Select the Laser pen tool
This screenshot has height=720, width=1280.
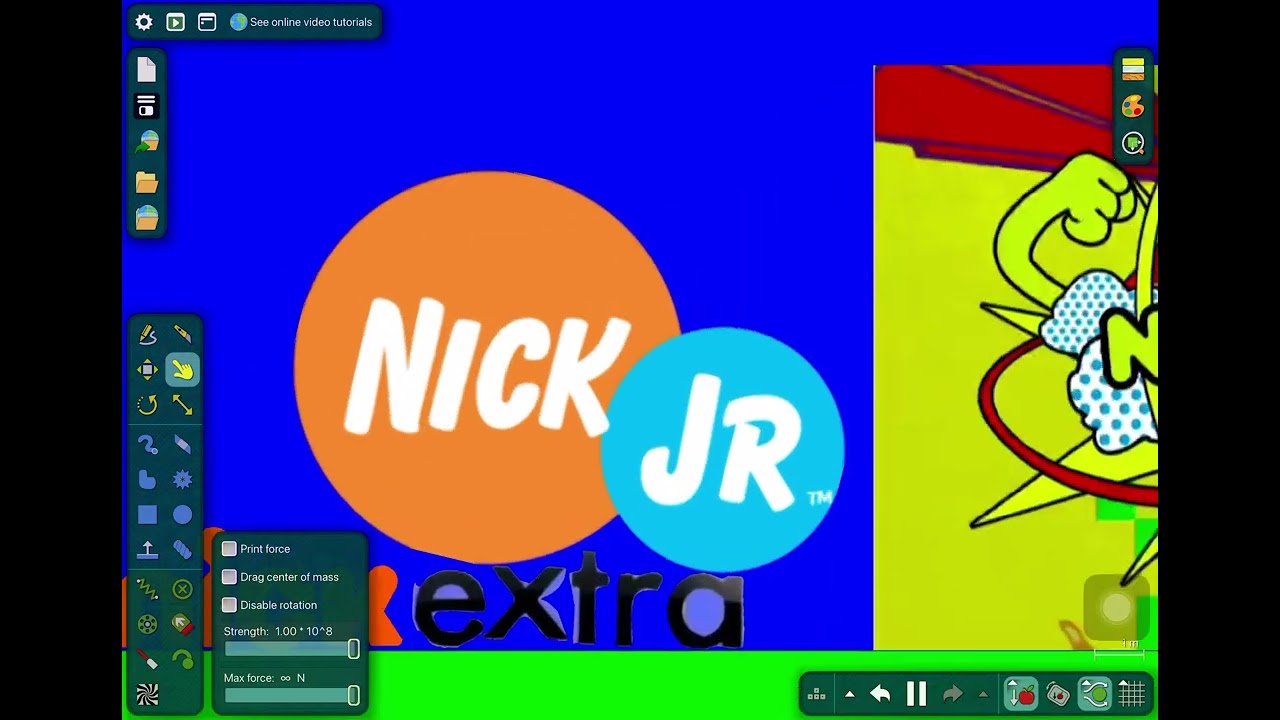pyautogui.click(x=148, y=660)
